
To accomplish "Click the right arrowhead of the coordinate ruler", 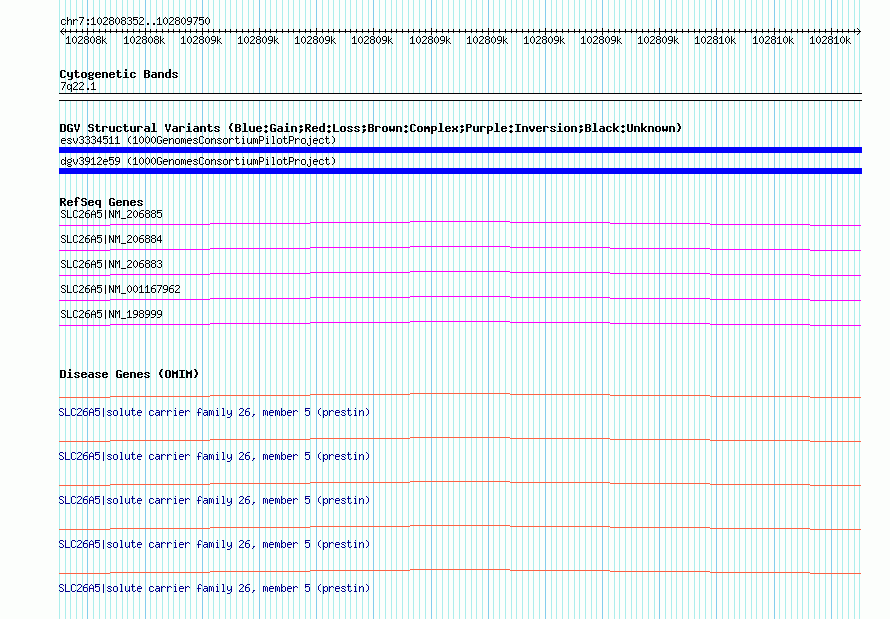I will coord(859,32).
